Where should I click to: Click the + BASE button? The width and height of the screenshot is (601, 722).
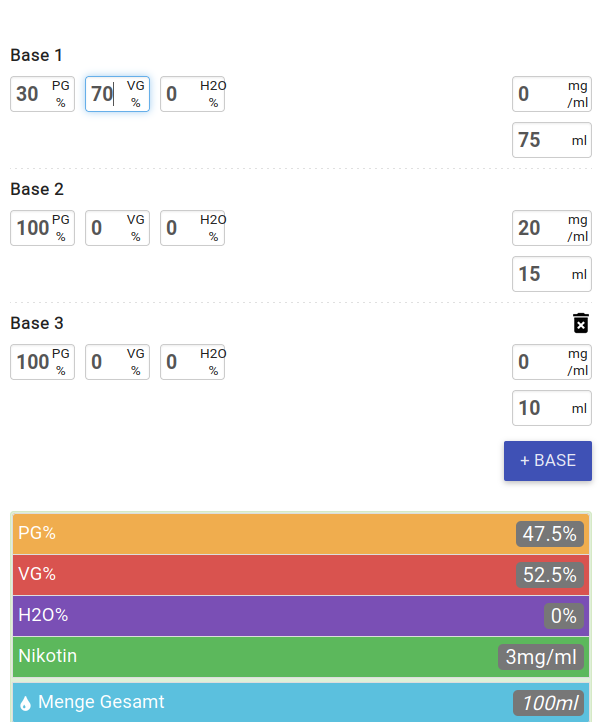(x=547, y=461)
